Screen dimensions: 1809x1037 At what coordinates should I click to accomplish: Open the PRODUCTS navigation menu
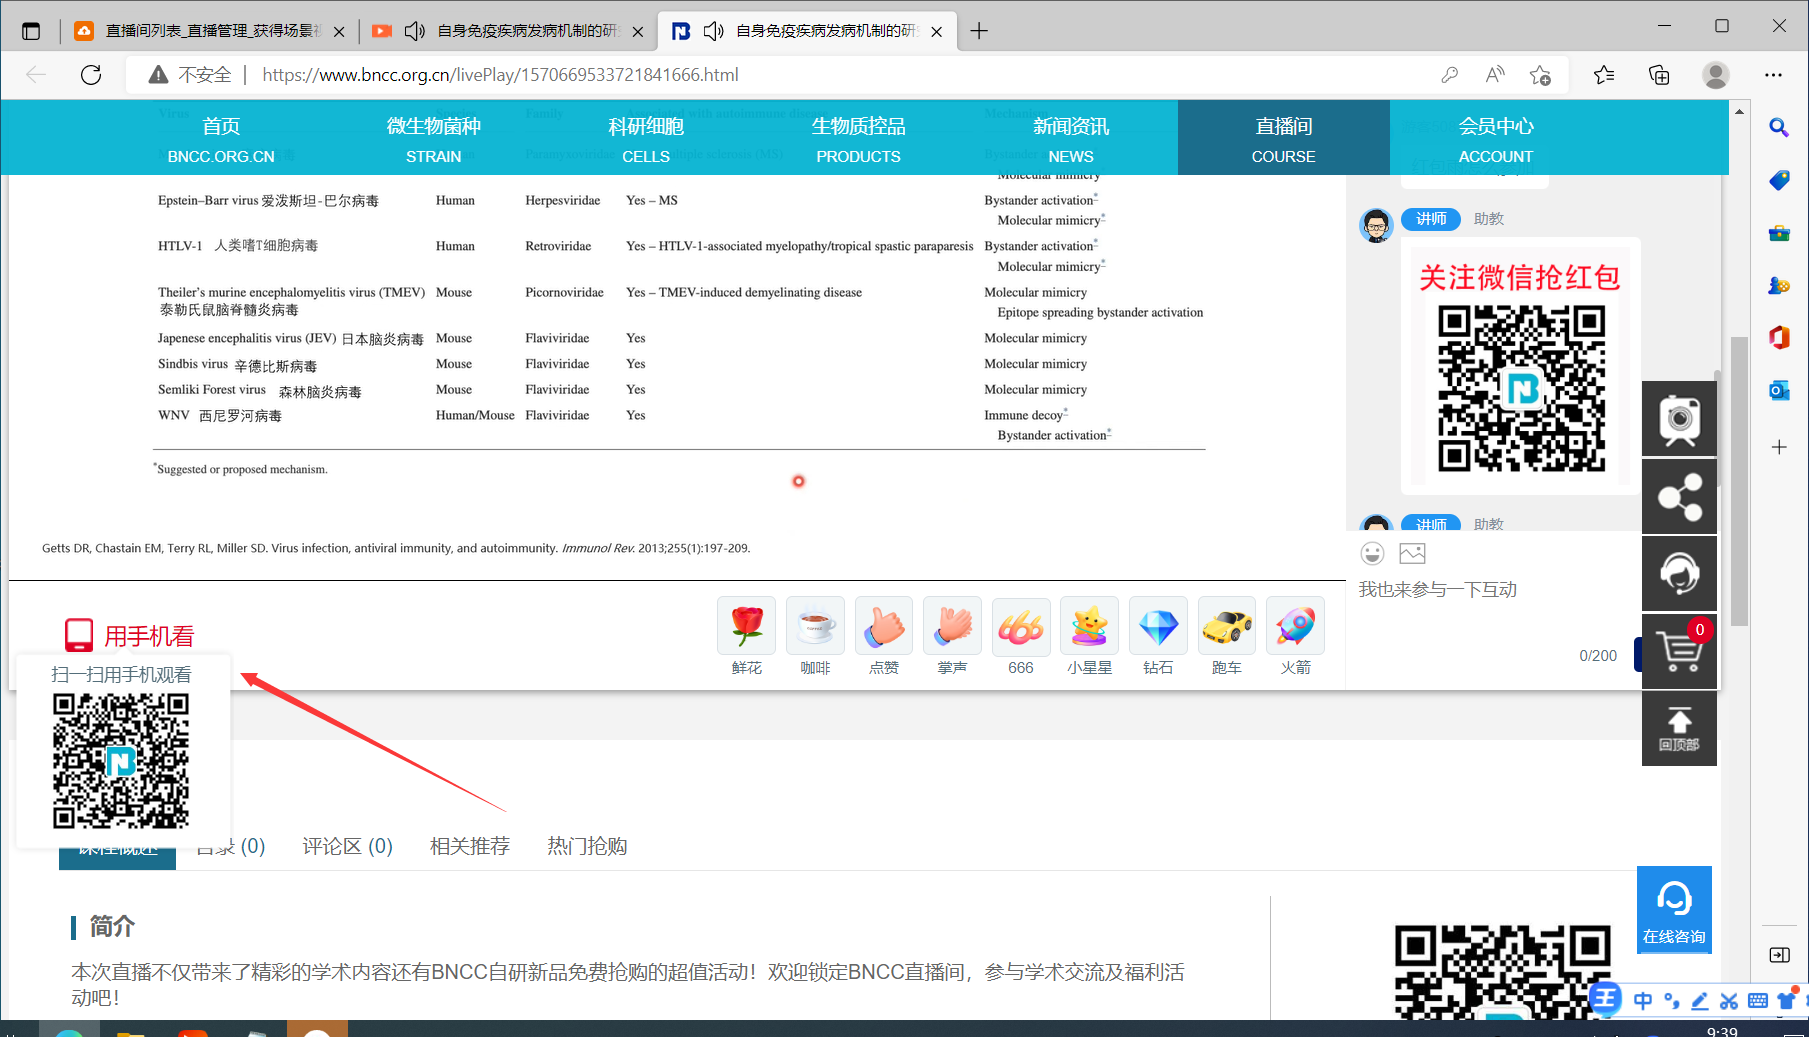[858, 138]
